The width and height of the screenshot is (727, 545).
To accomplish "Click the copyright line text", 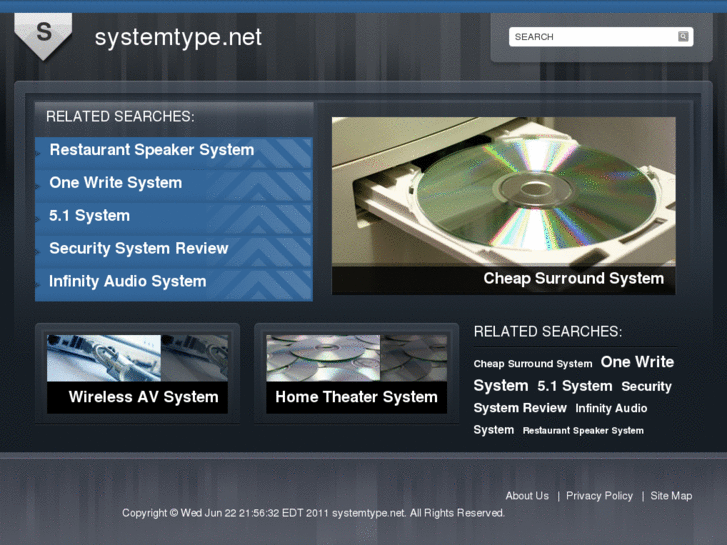I will click(x=313, y=513).
